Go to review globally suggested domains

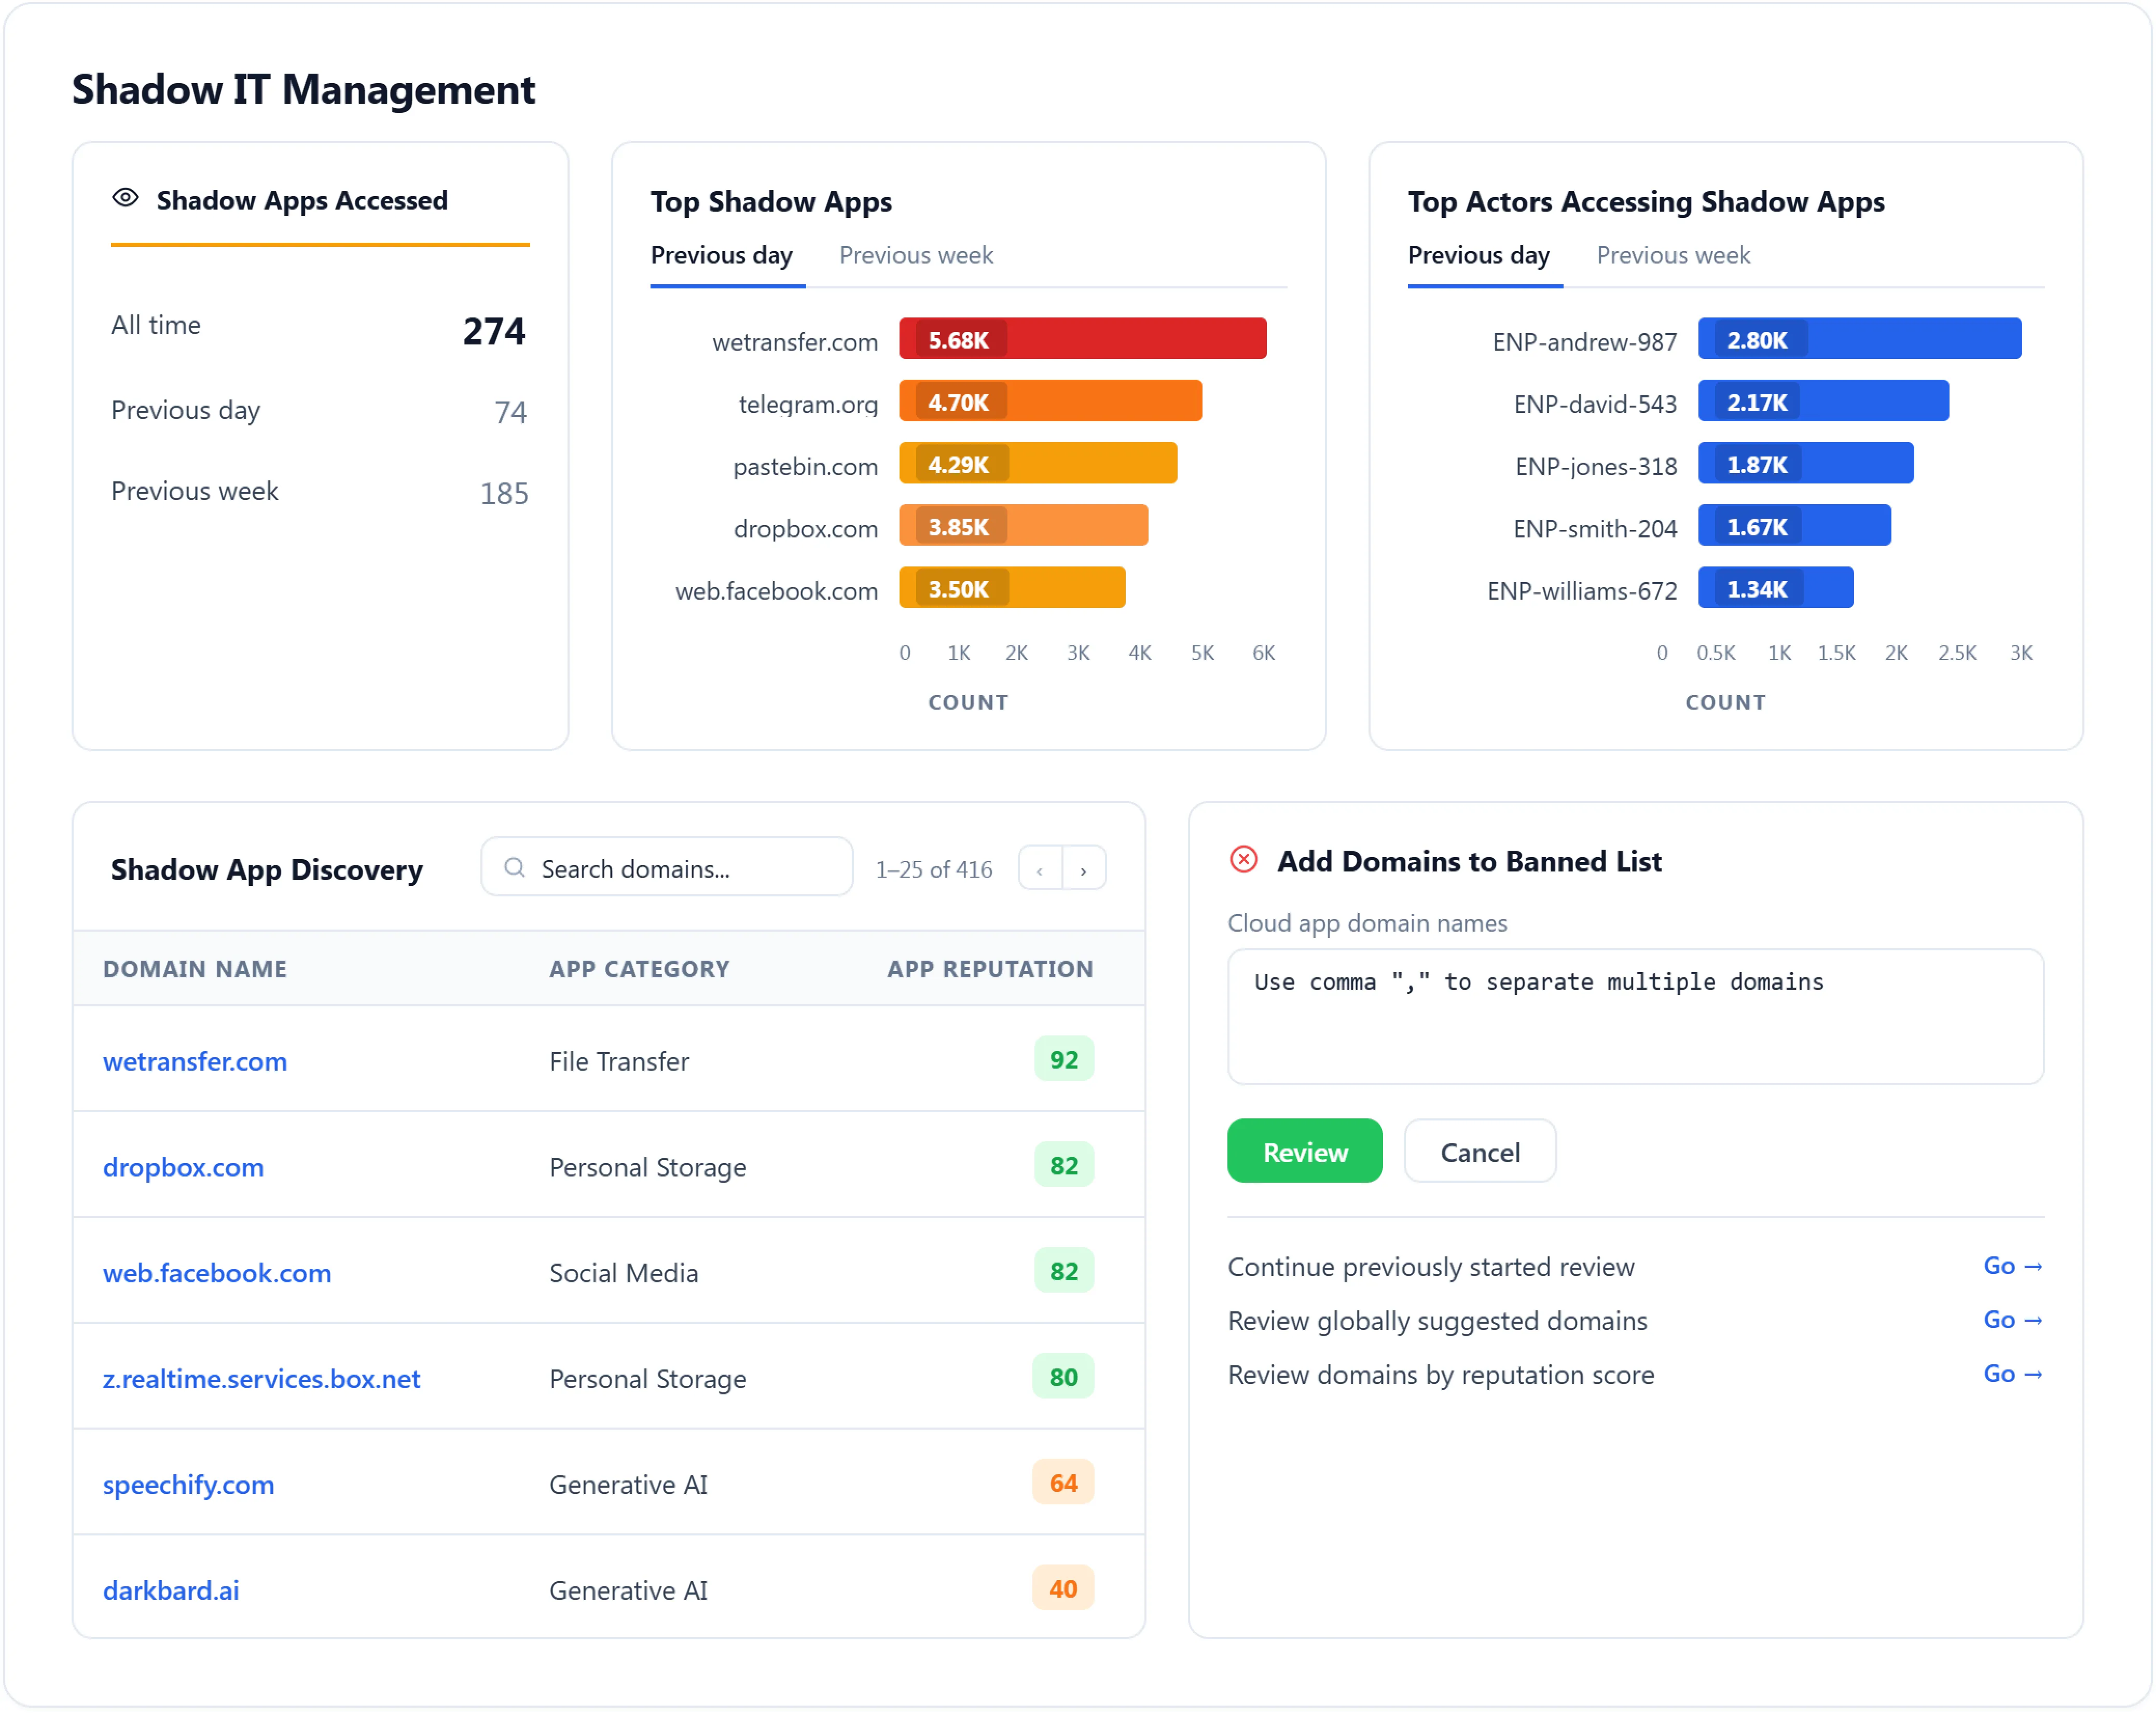coord(2012,1320)
